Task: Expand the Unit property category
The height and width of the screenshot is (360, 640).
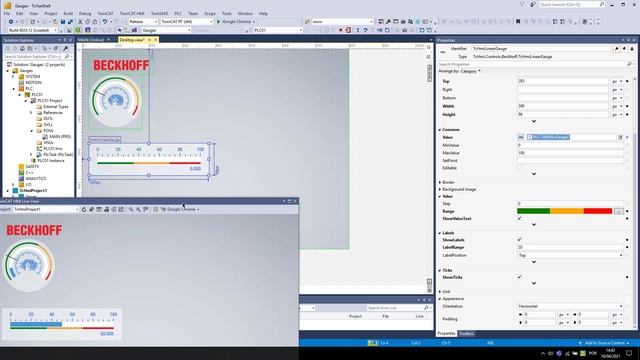Action: coord(440,292)
